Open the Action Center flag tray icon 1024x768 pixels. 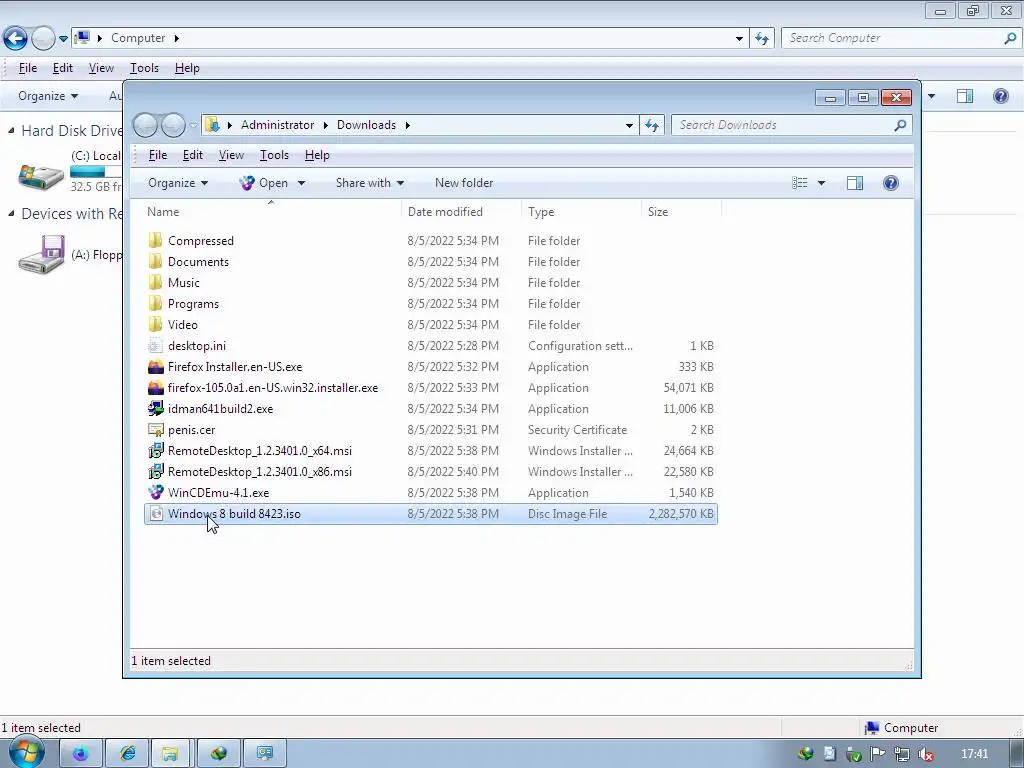click(877, 754)
